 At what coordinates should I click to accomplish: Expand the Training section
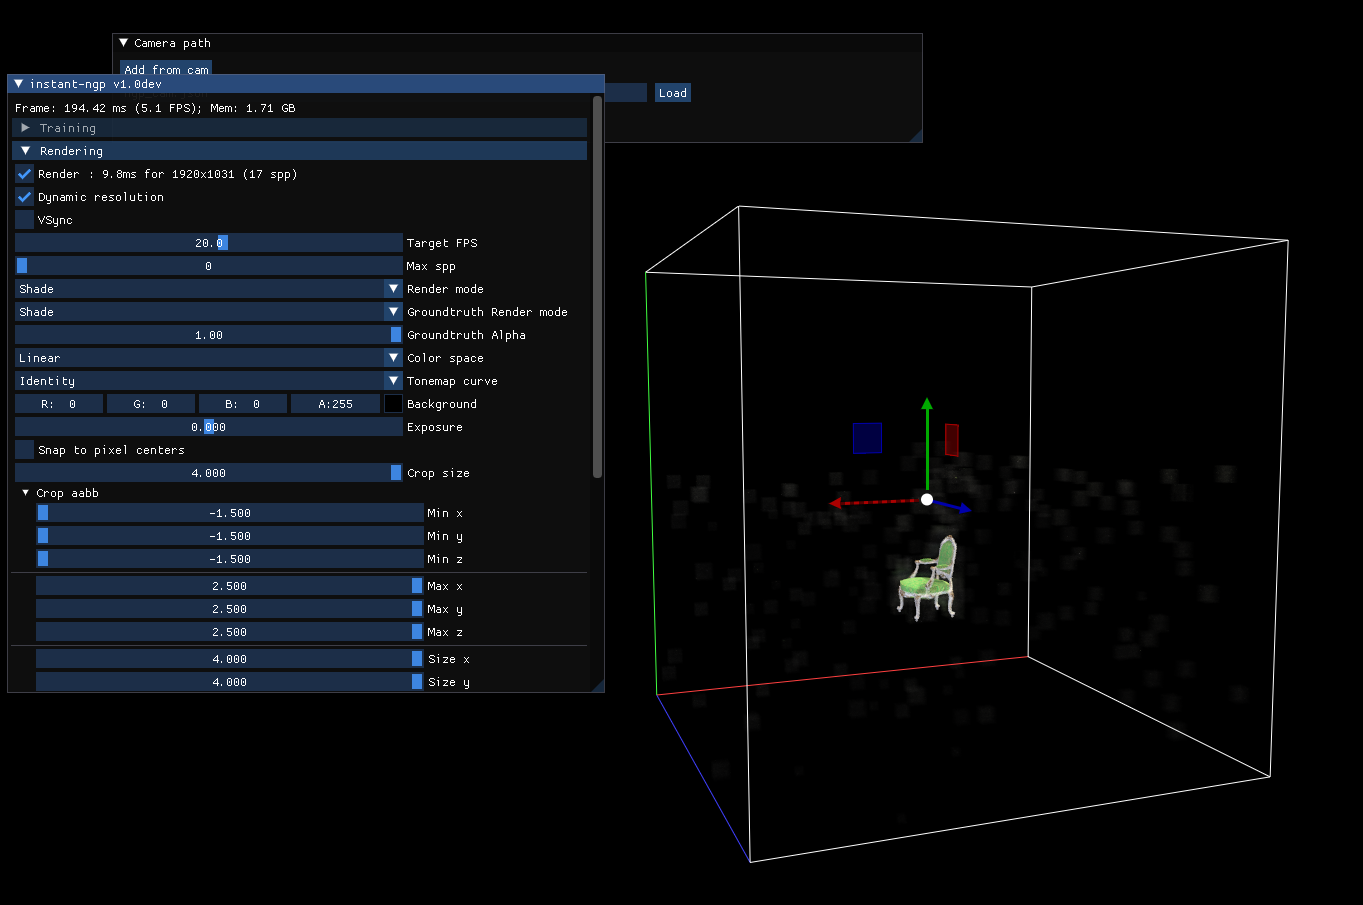24,127
